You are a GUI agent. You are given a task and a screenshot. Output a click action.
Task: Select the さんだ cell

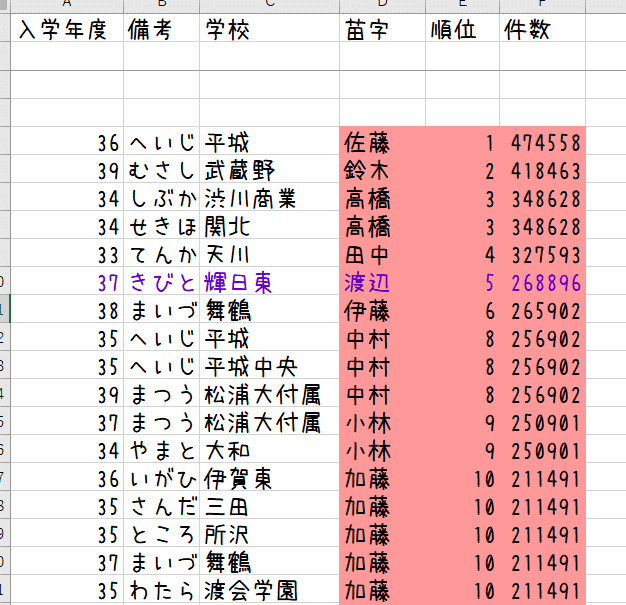161,505
